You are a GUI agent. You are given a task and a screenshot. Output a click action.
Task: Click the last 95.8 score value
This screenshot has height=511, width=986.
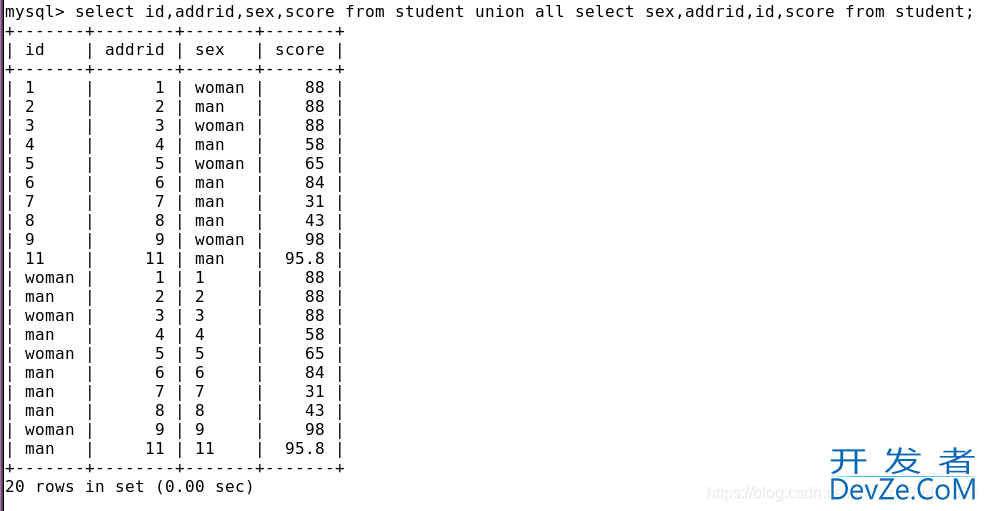point(304,448)
